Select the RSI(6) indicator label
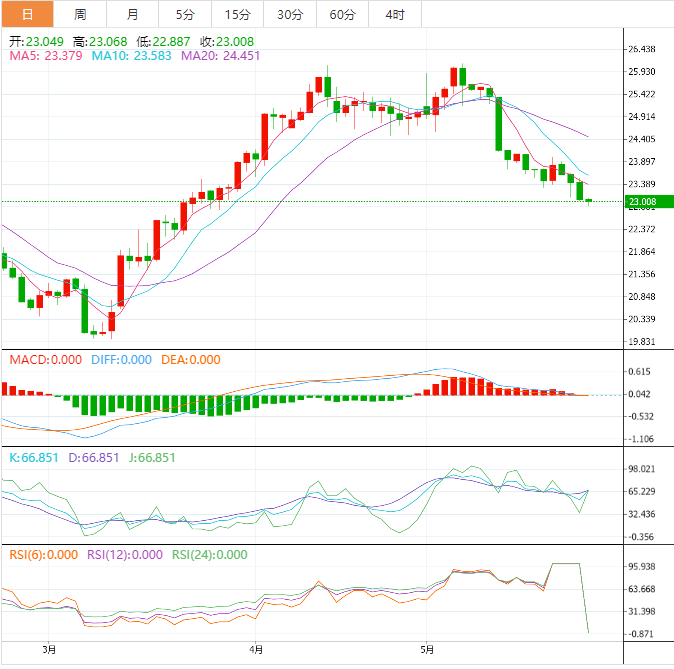This screenshot has width=674, height=669. click(x=42, y=554)
